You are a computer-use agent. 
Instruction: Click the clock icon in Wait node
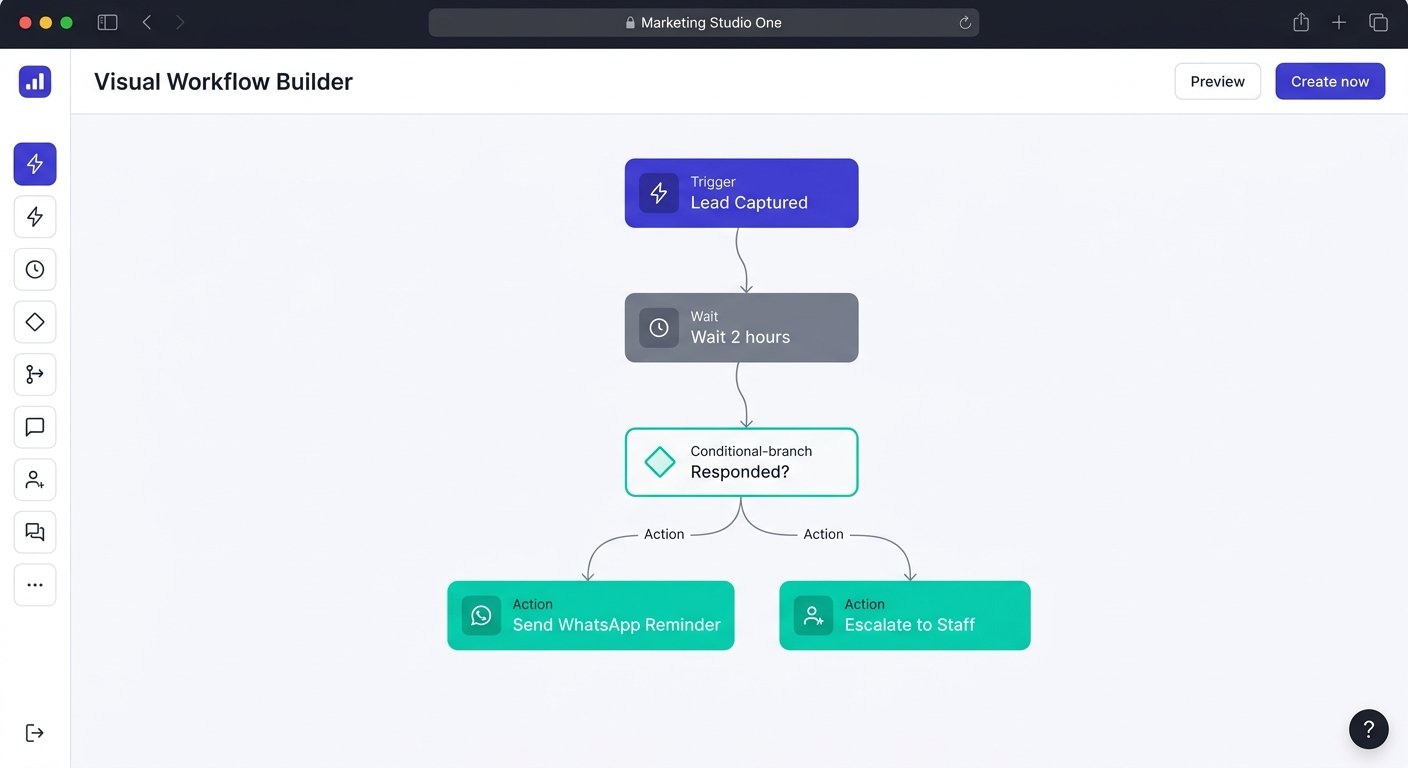click(659, 328)
